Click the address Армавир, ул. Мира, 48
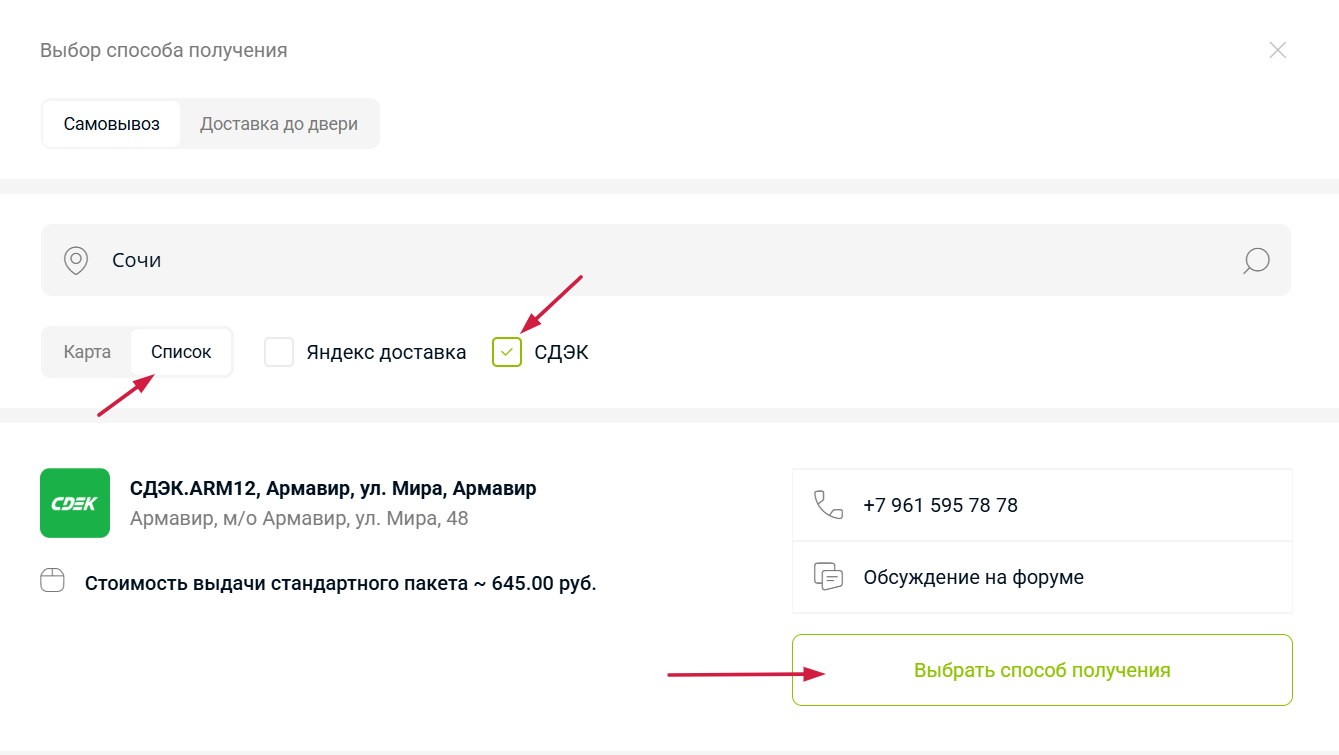Screen dimensions: 1339x755 pyautogui.click(x=299, y=519)
